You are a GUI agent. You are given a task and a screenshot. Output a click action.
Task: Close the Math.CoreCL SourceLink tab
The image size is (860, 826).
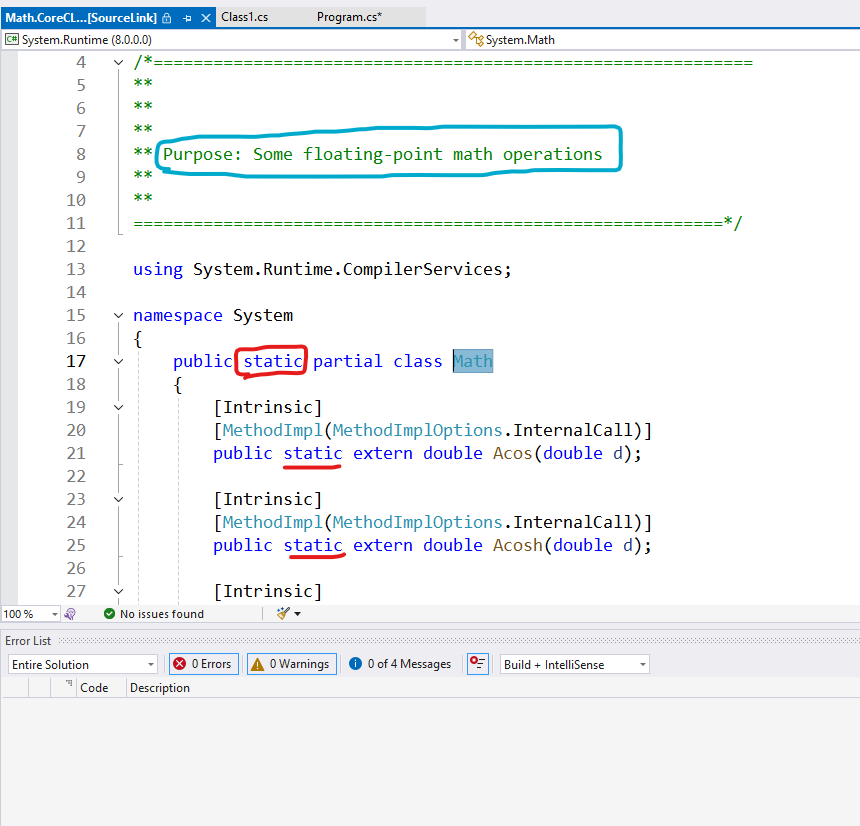tap(206, 18)
